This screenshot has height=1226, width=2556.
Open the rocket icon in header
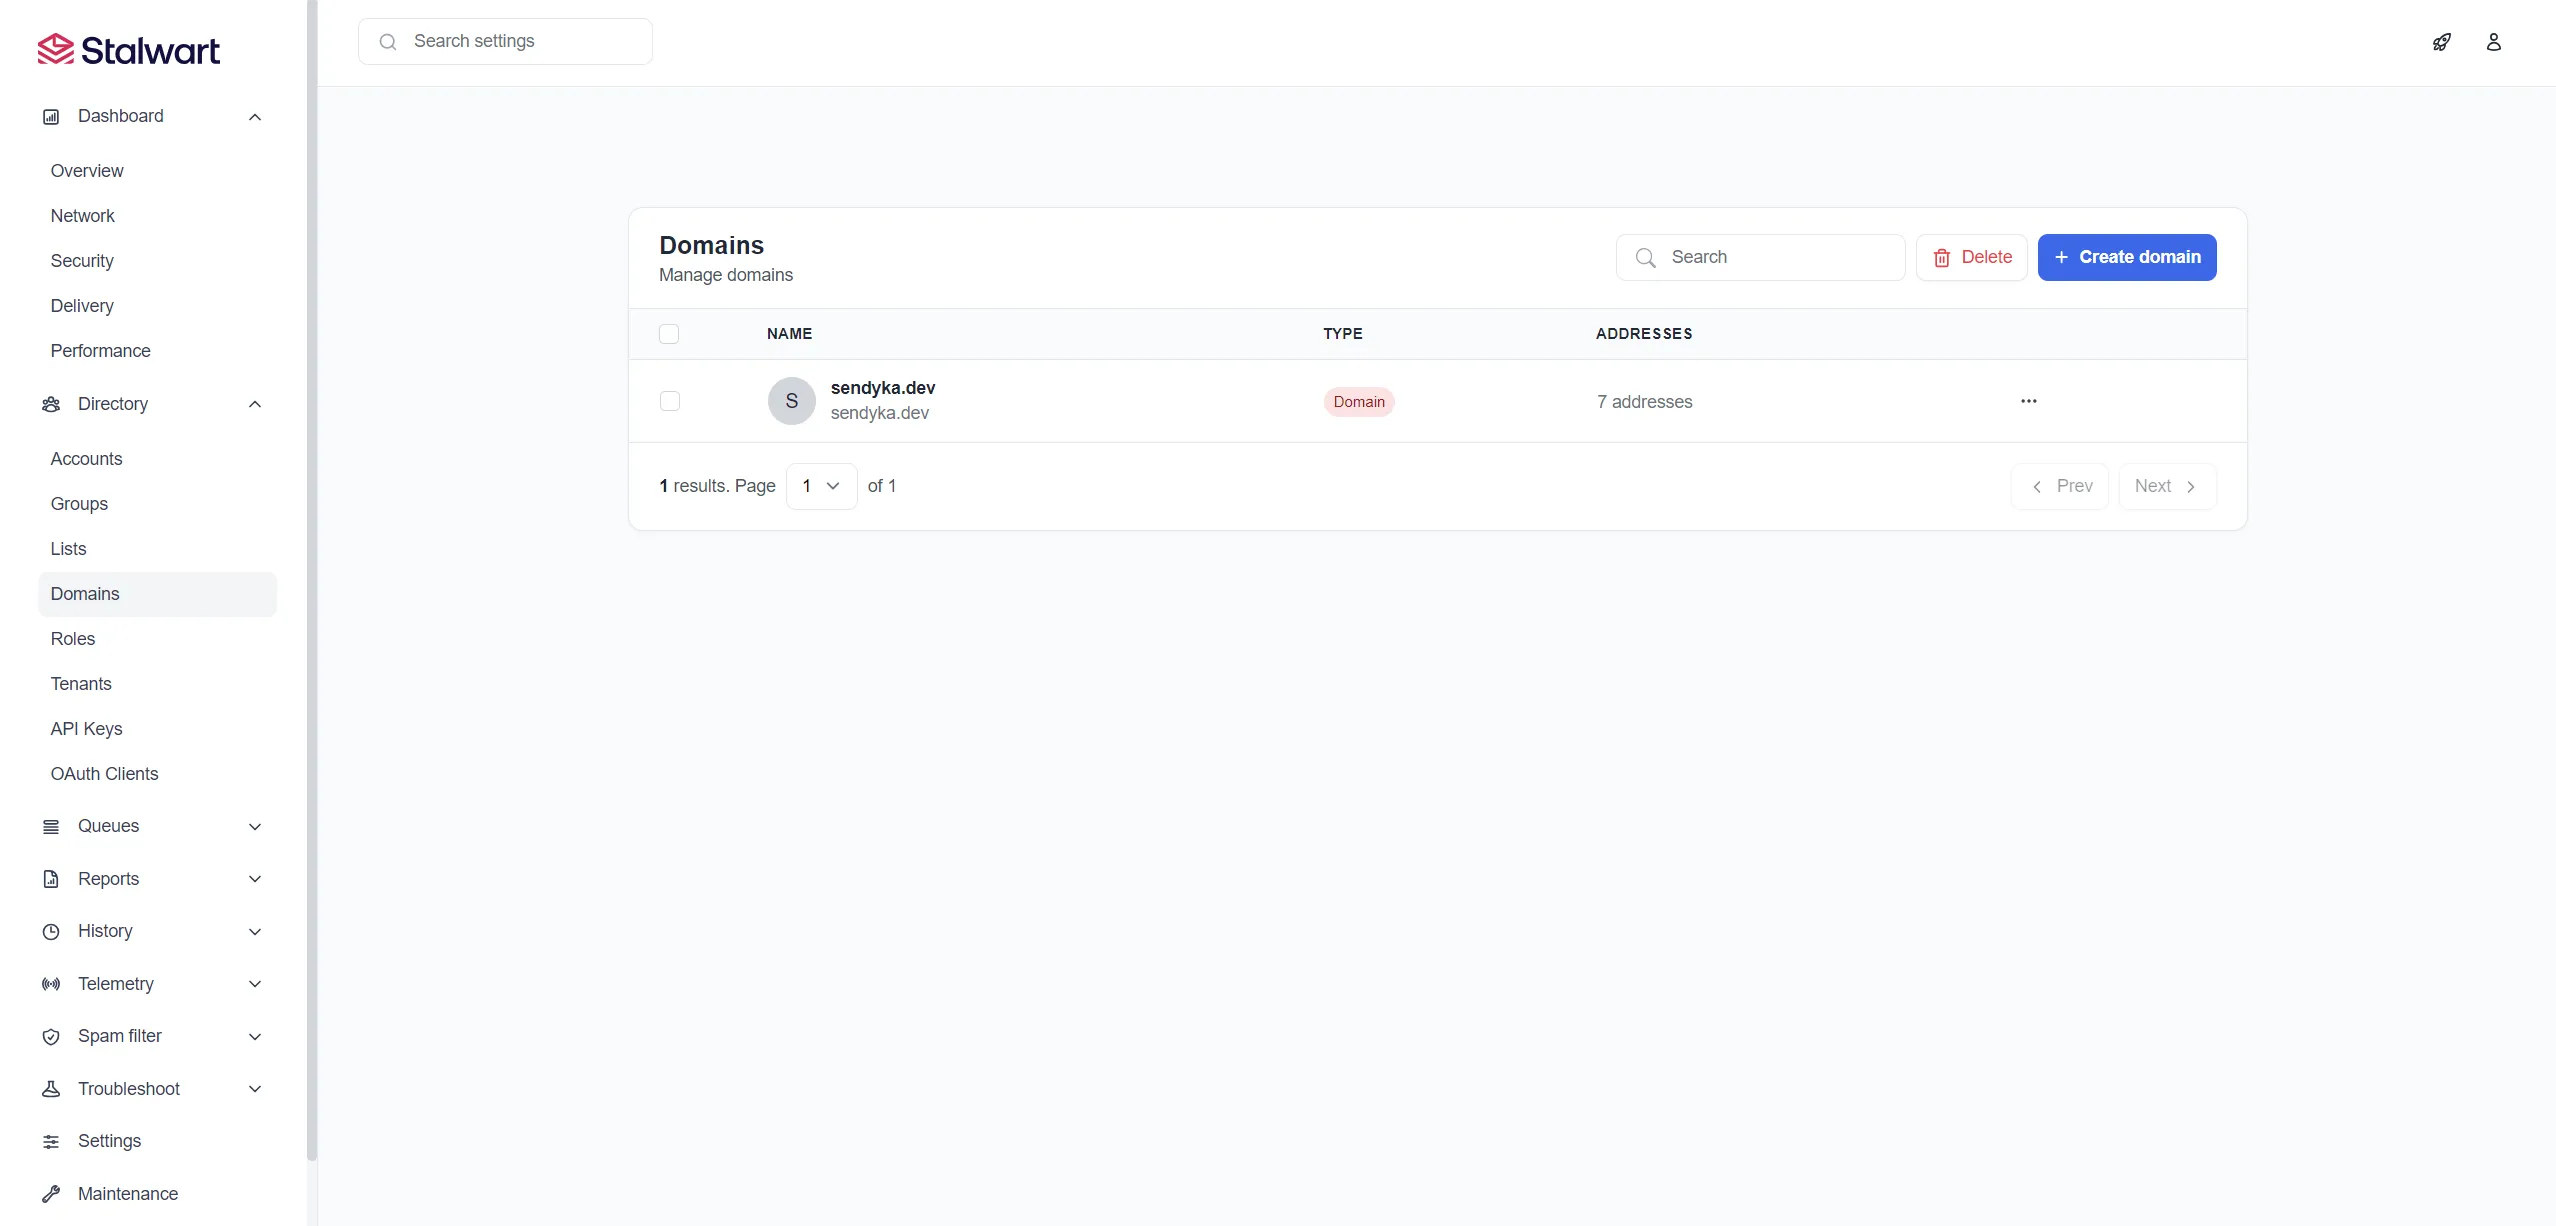[x=2442, y=42]
